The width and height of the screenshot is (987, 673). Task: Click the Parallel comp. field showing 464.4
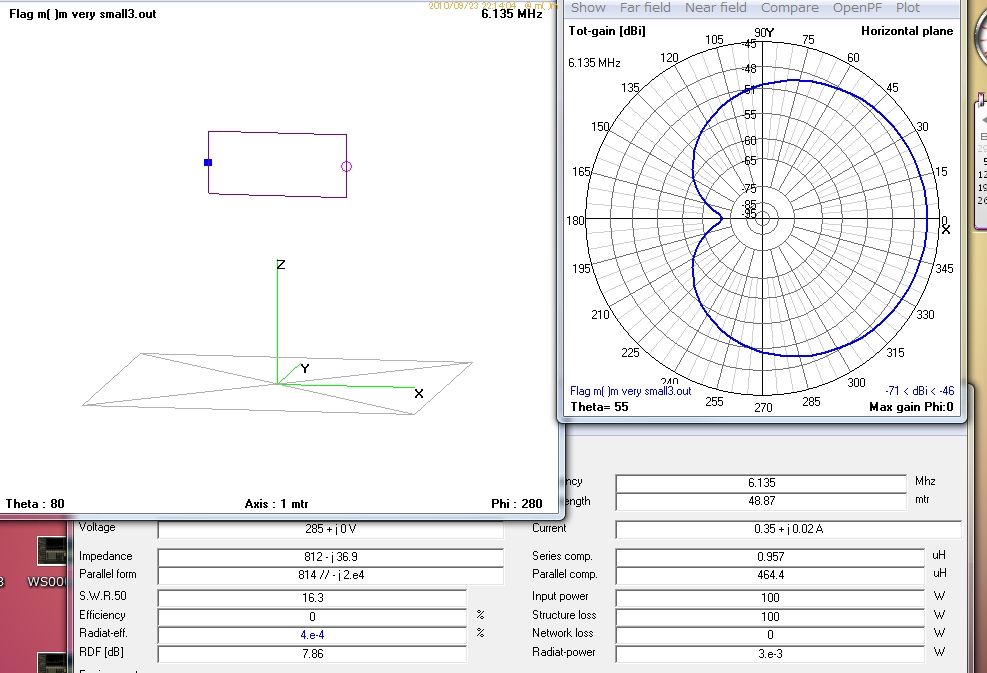tap(770, 575)
